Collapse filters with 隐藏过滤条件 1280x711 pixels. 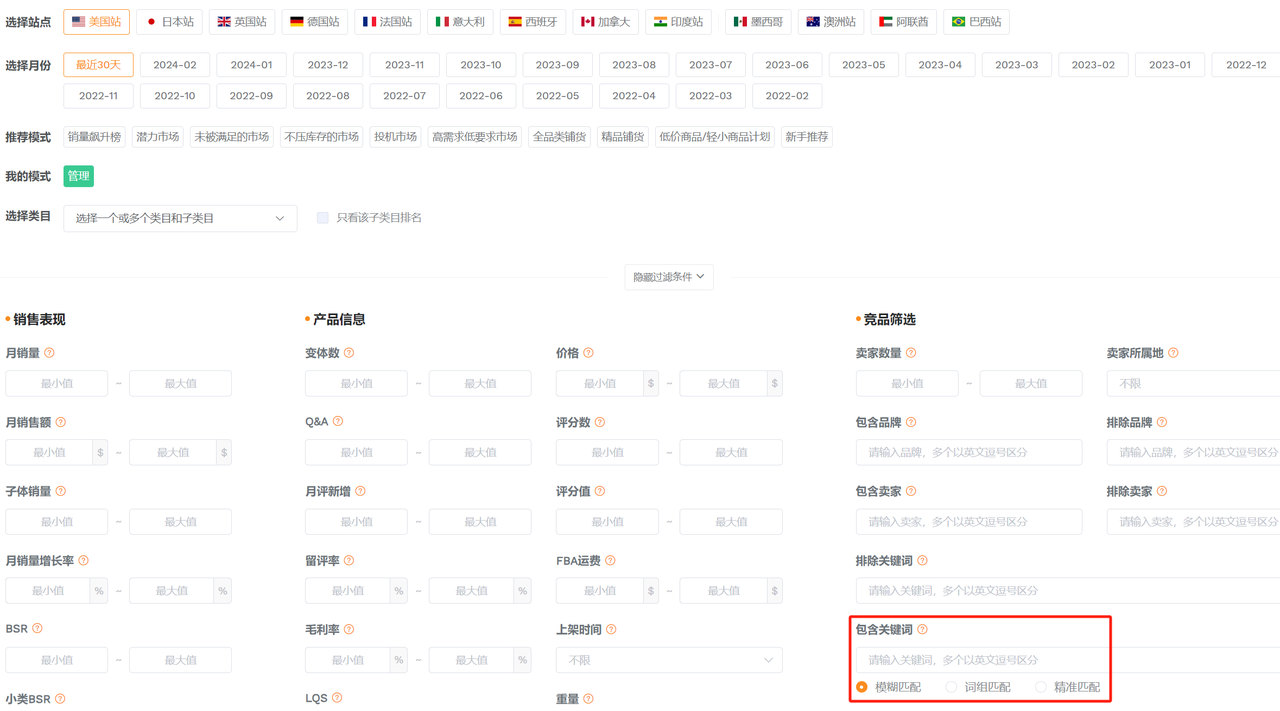669,277
